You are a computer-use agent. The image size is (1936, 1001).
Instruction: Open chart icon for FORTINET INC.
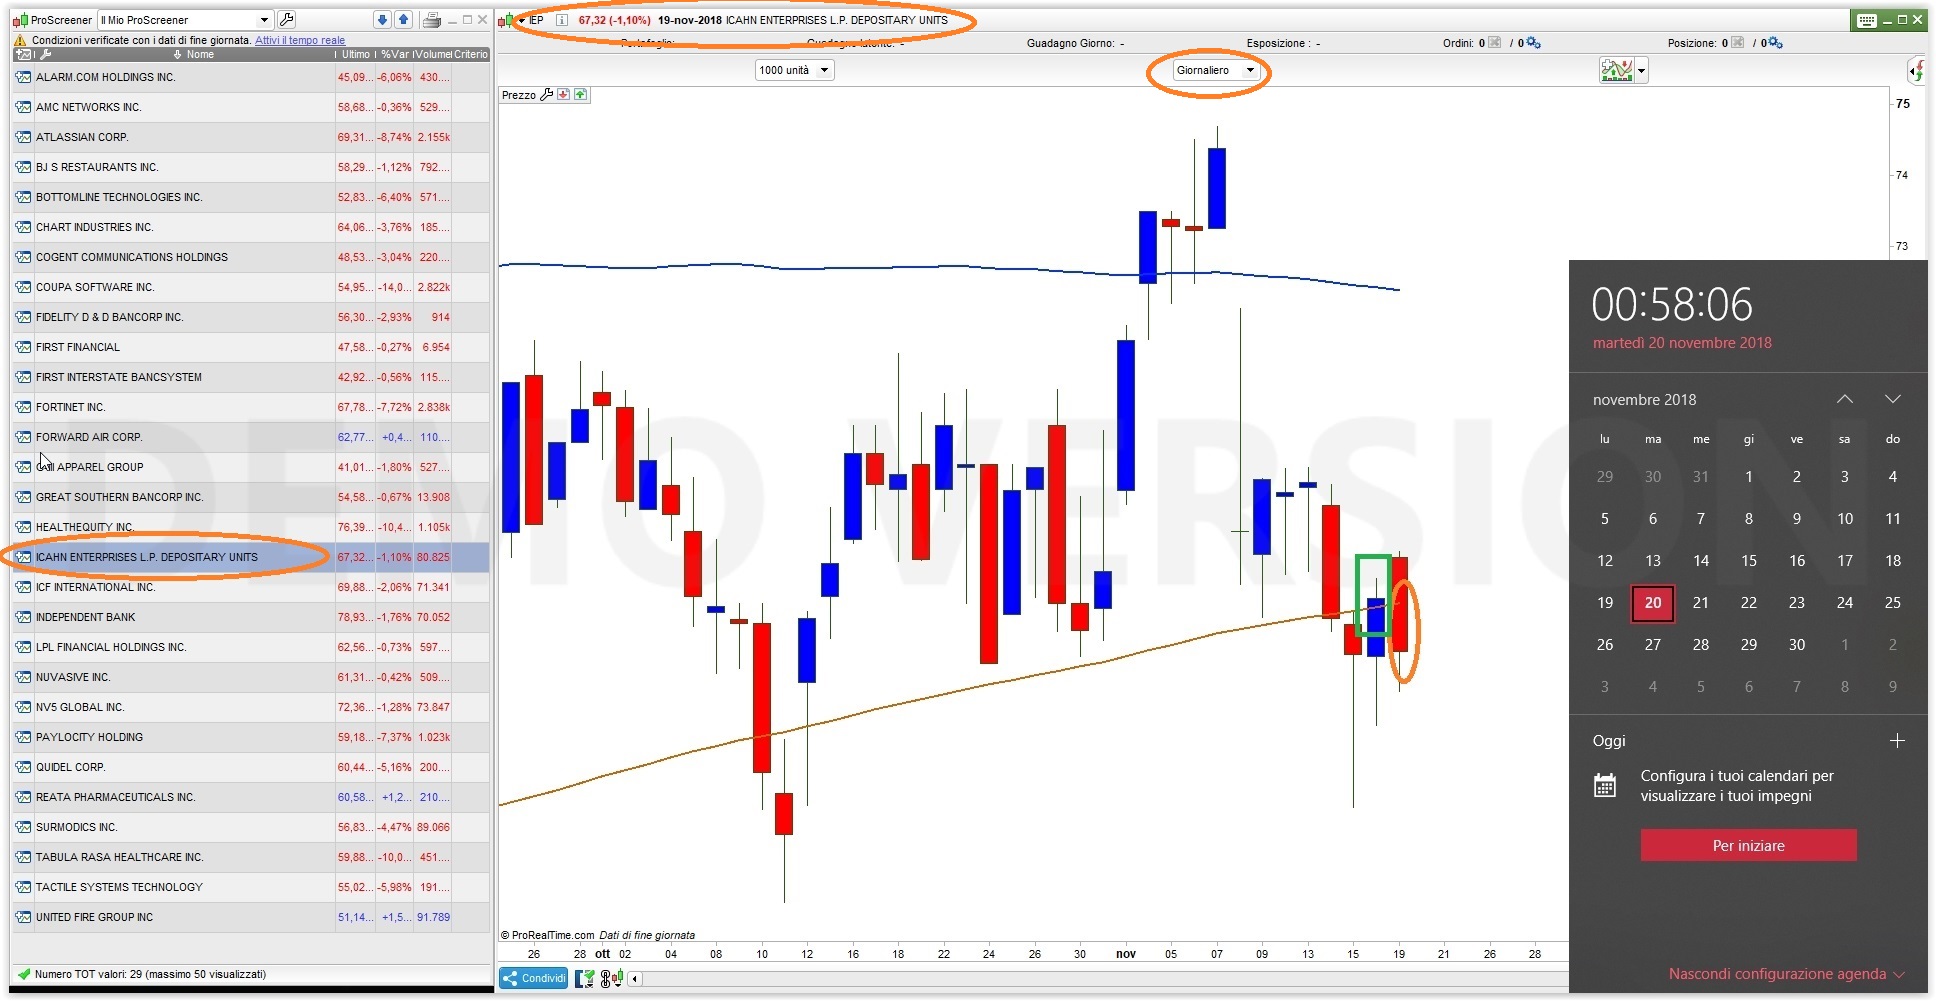pyautogui.click(x=23, y=407)
